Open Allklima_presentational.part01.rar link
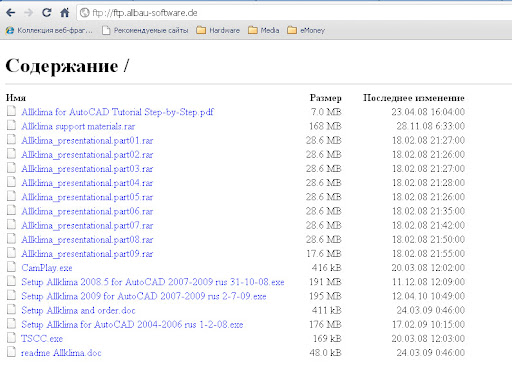The height and width of the screenshot is (367, 512). tap(87, 140)
